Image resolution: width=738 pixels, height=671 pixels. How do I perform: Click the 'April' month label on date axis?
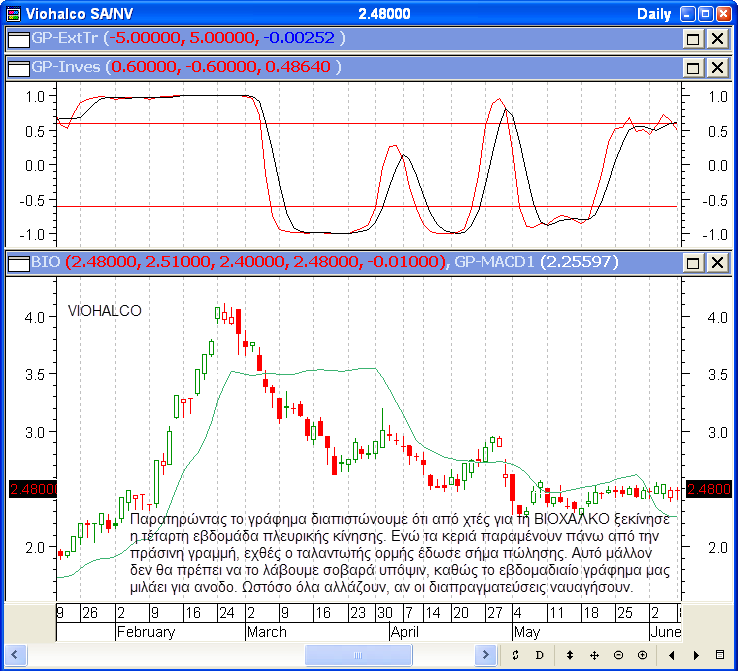coord(404,632)
